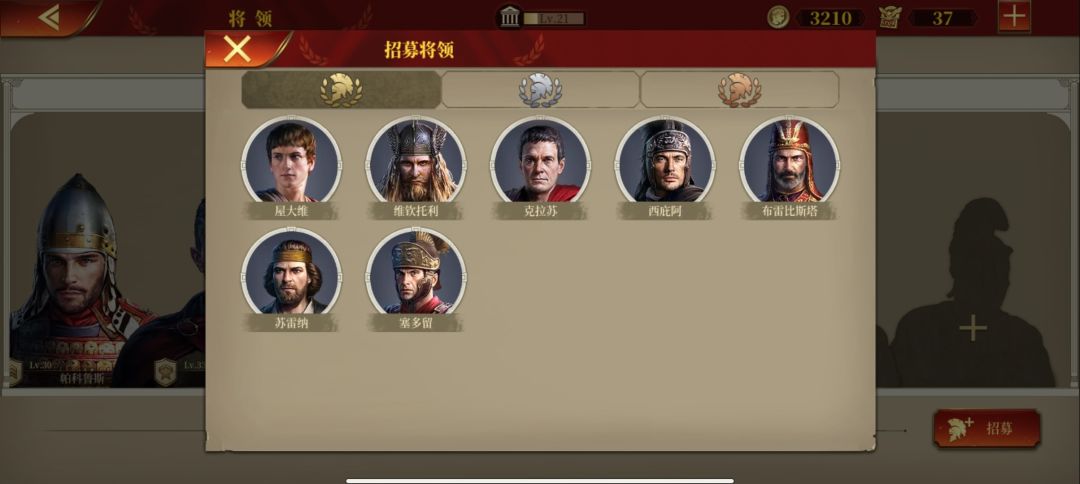Click the red plus add-resources button
Screen dimensions: 1080x484
coord(1014,17)
